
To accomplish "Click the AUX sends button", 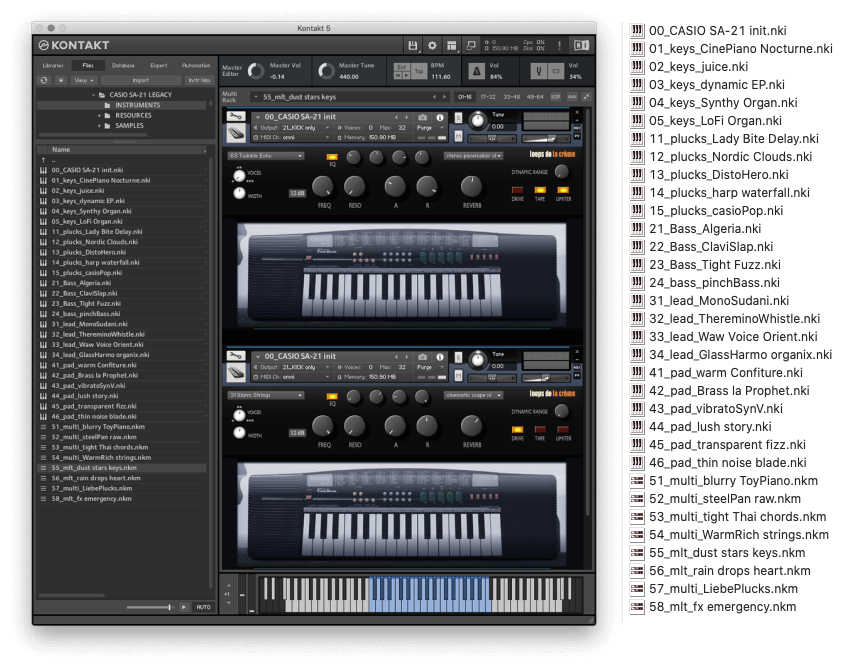I will click(572, 97).
